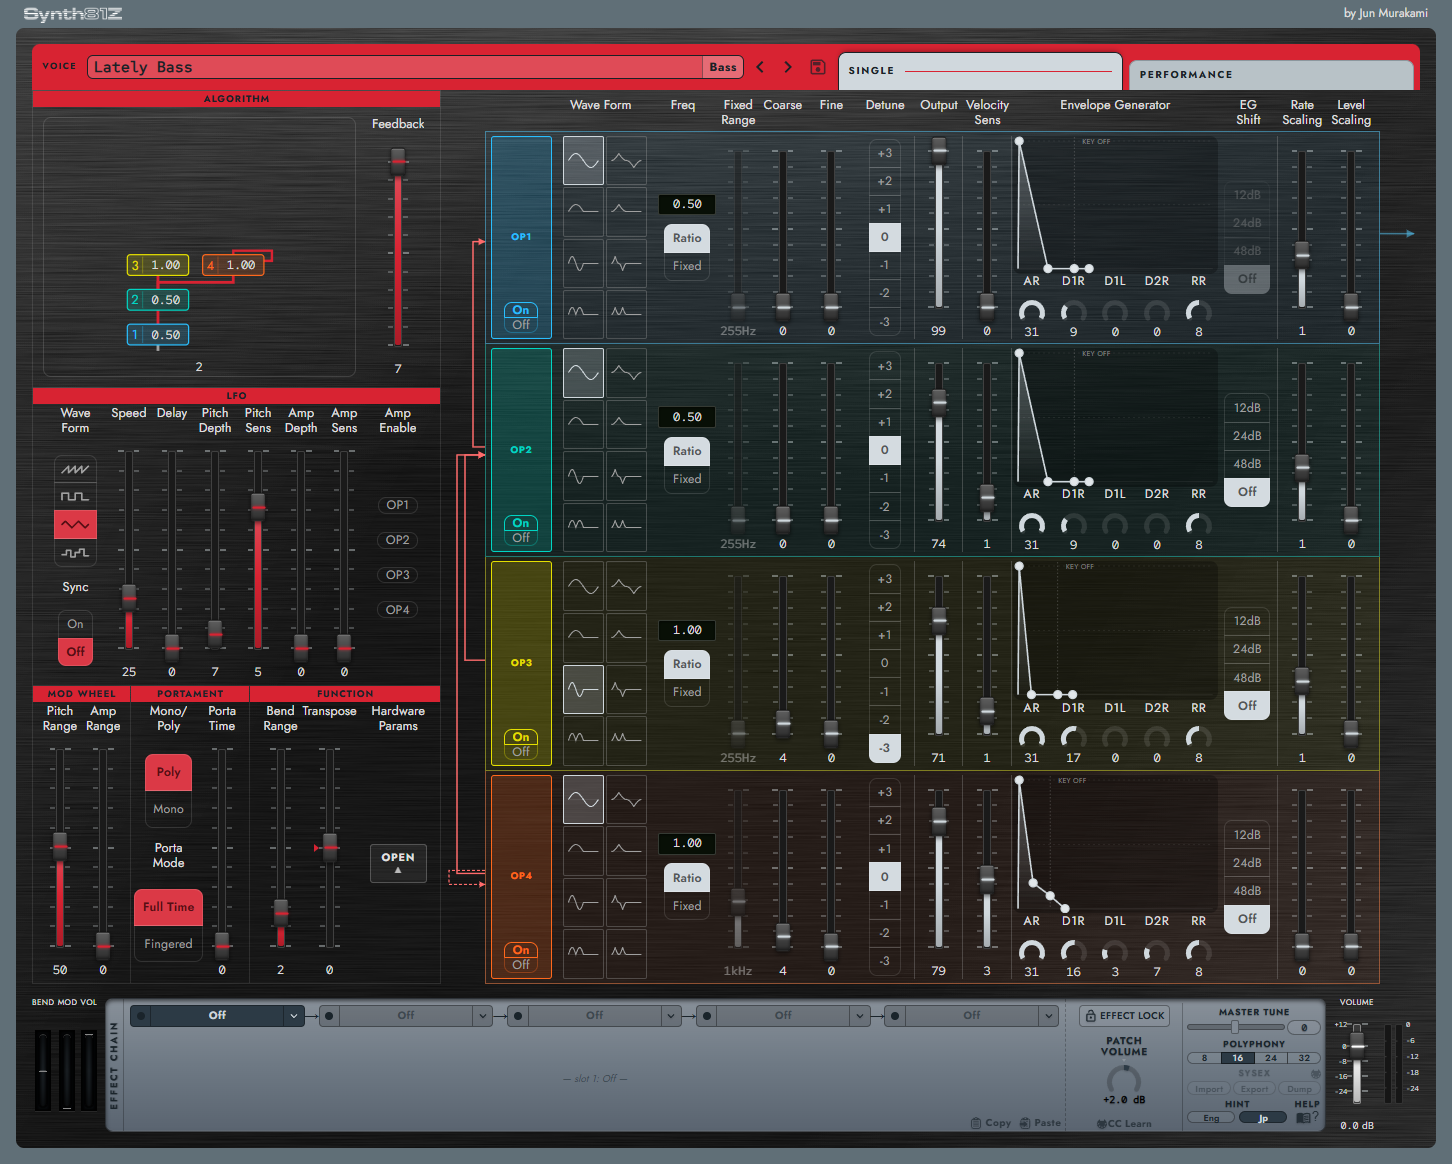The height and width of the screenshot is (1164, 1452).
Task: Adjust the Feedback slider
Action: click(x=398, y=248)
